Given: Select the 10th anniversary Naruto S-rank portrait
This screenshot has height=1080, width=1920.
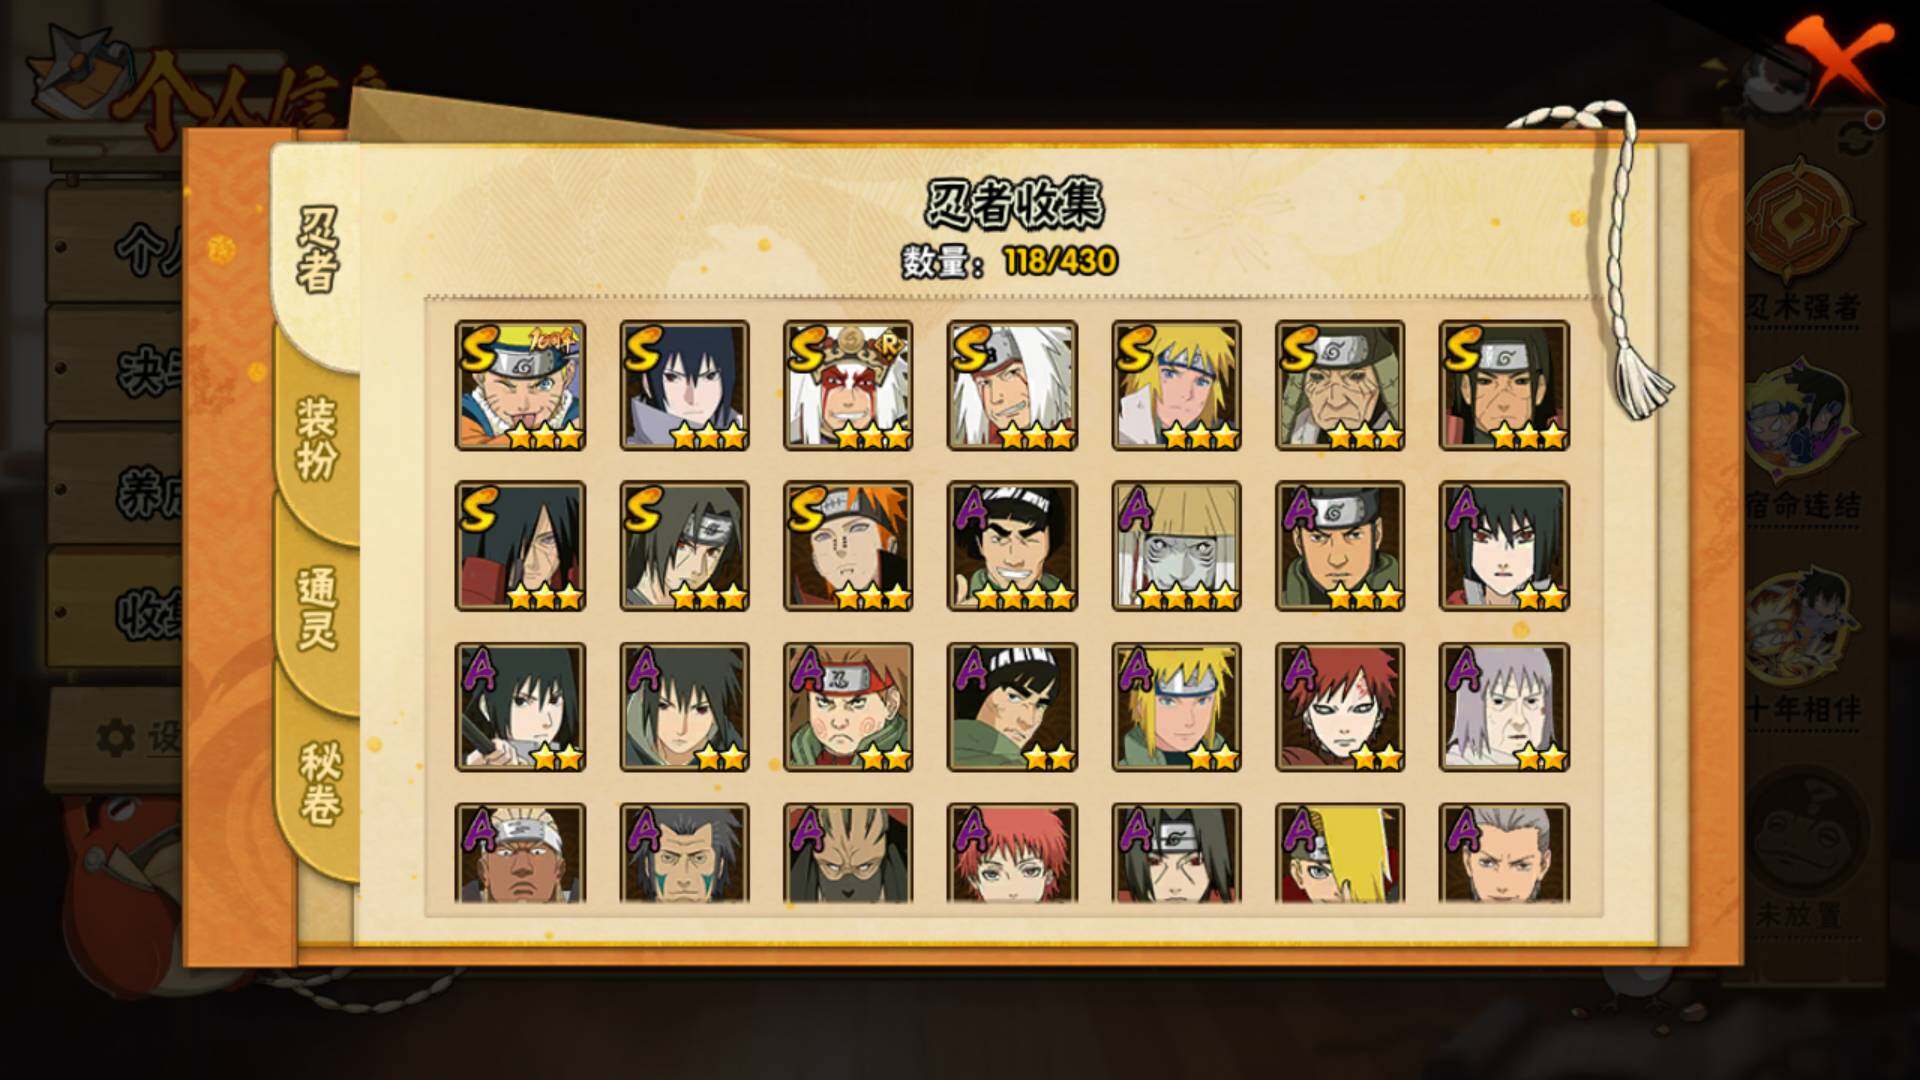Looking at the screenshot, I should click(520, 385).
